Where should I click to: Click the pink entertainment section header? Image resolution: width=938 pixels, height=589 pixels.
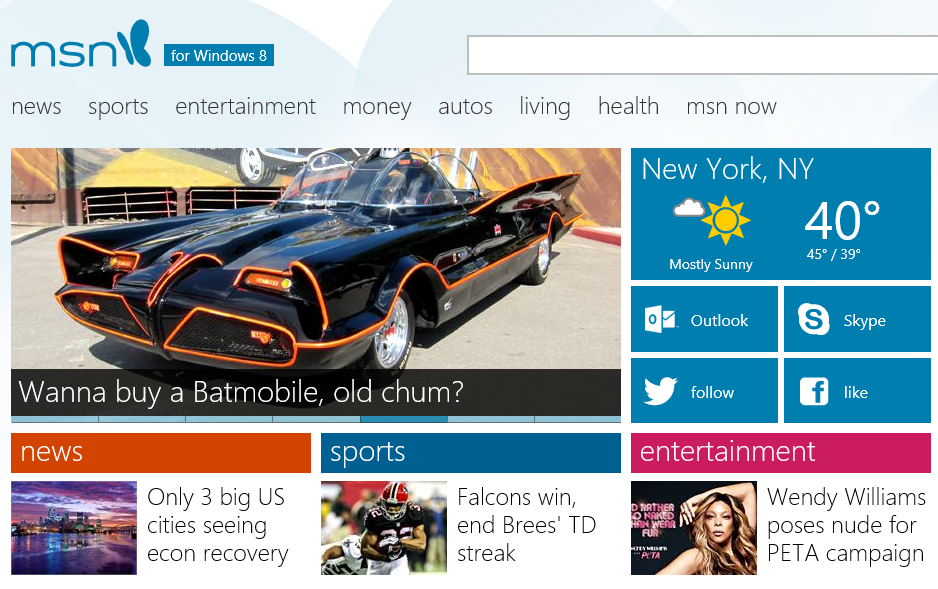(x=780, y=452)
